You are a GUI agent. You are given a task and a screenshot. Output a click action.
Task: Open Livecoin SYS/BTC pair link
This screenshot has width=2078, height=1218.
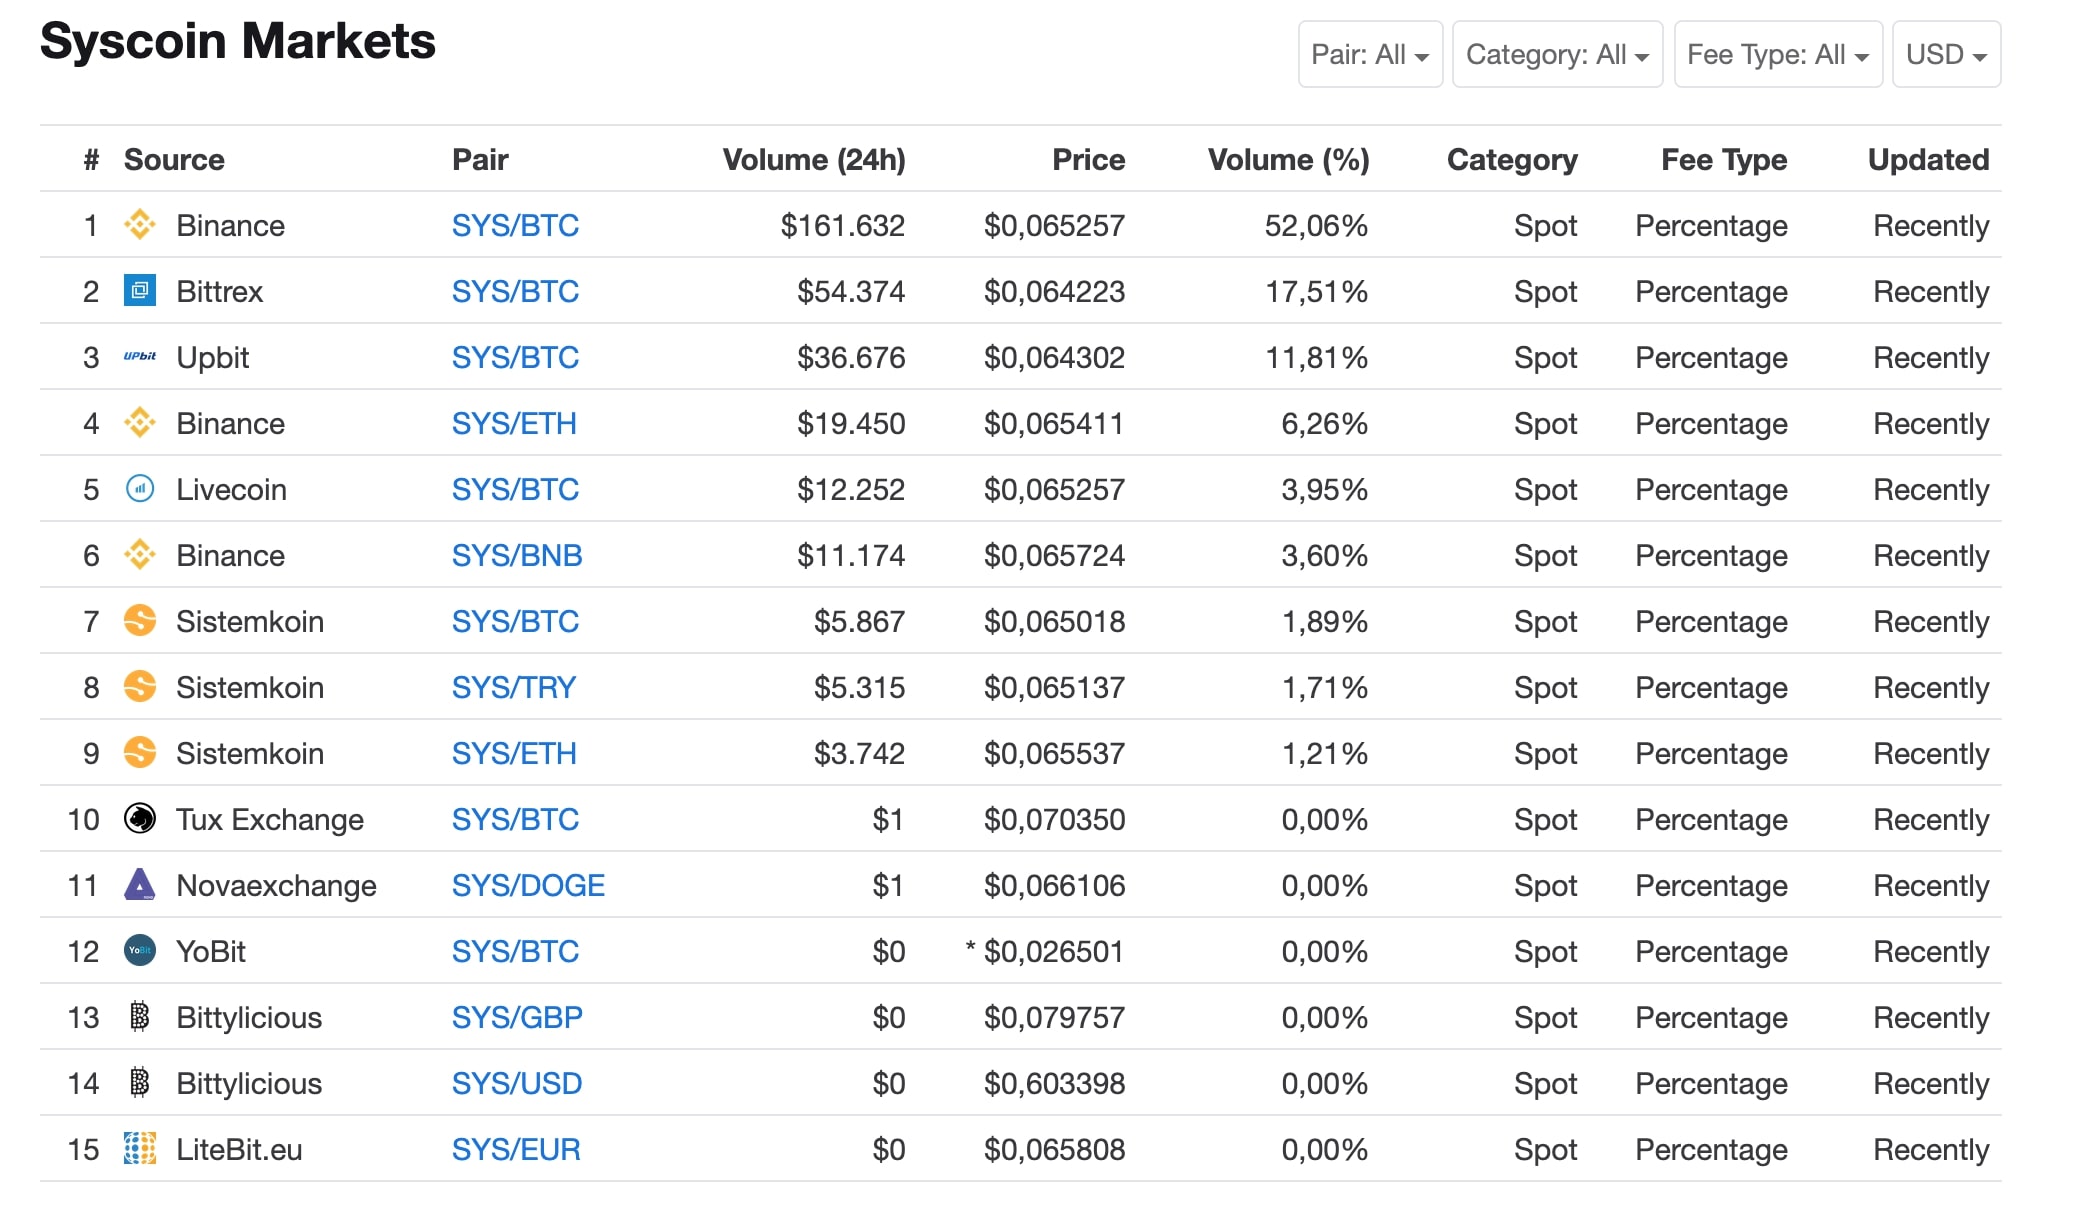pyautogui.click(x=515, y=490)
